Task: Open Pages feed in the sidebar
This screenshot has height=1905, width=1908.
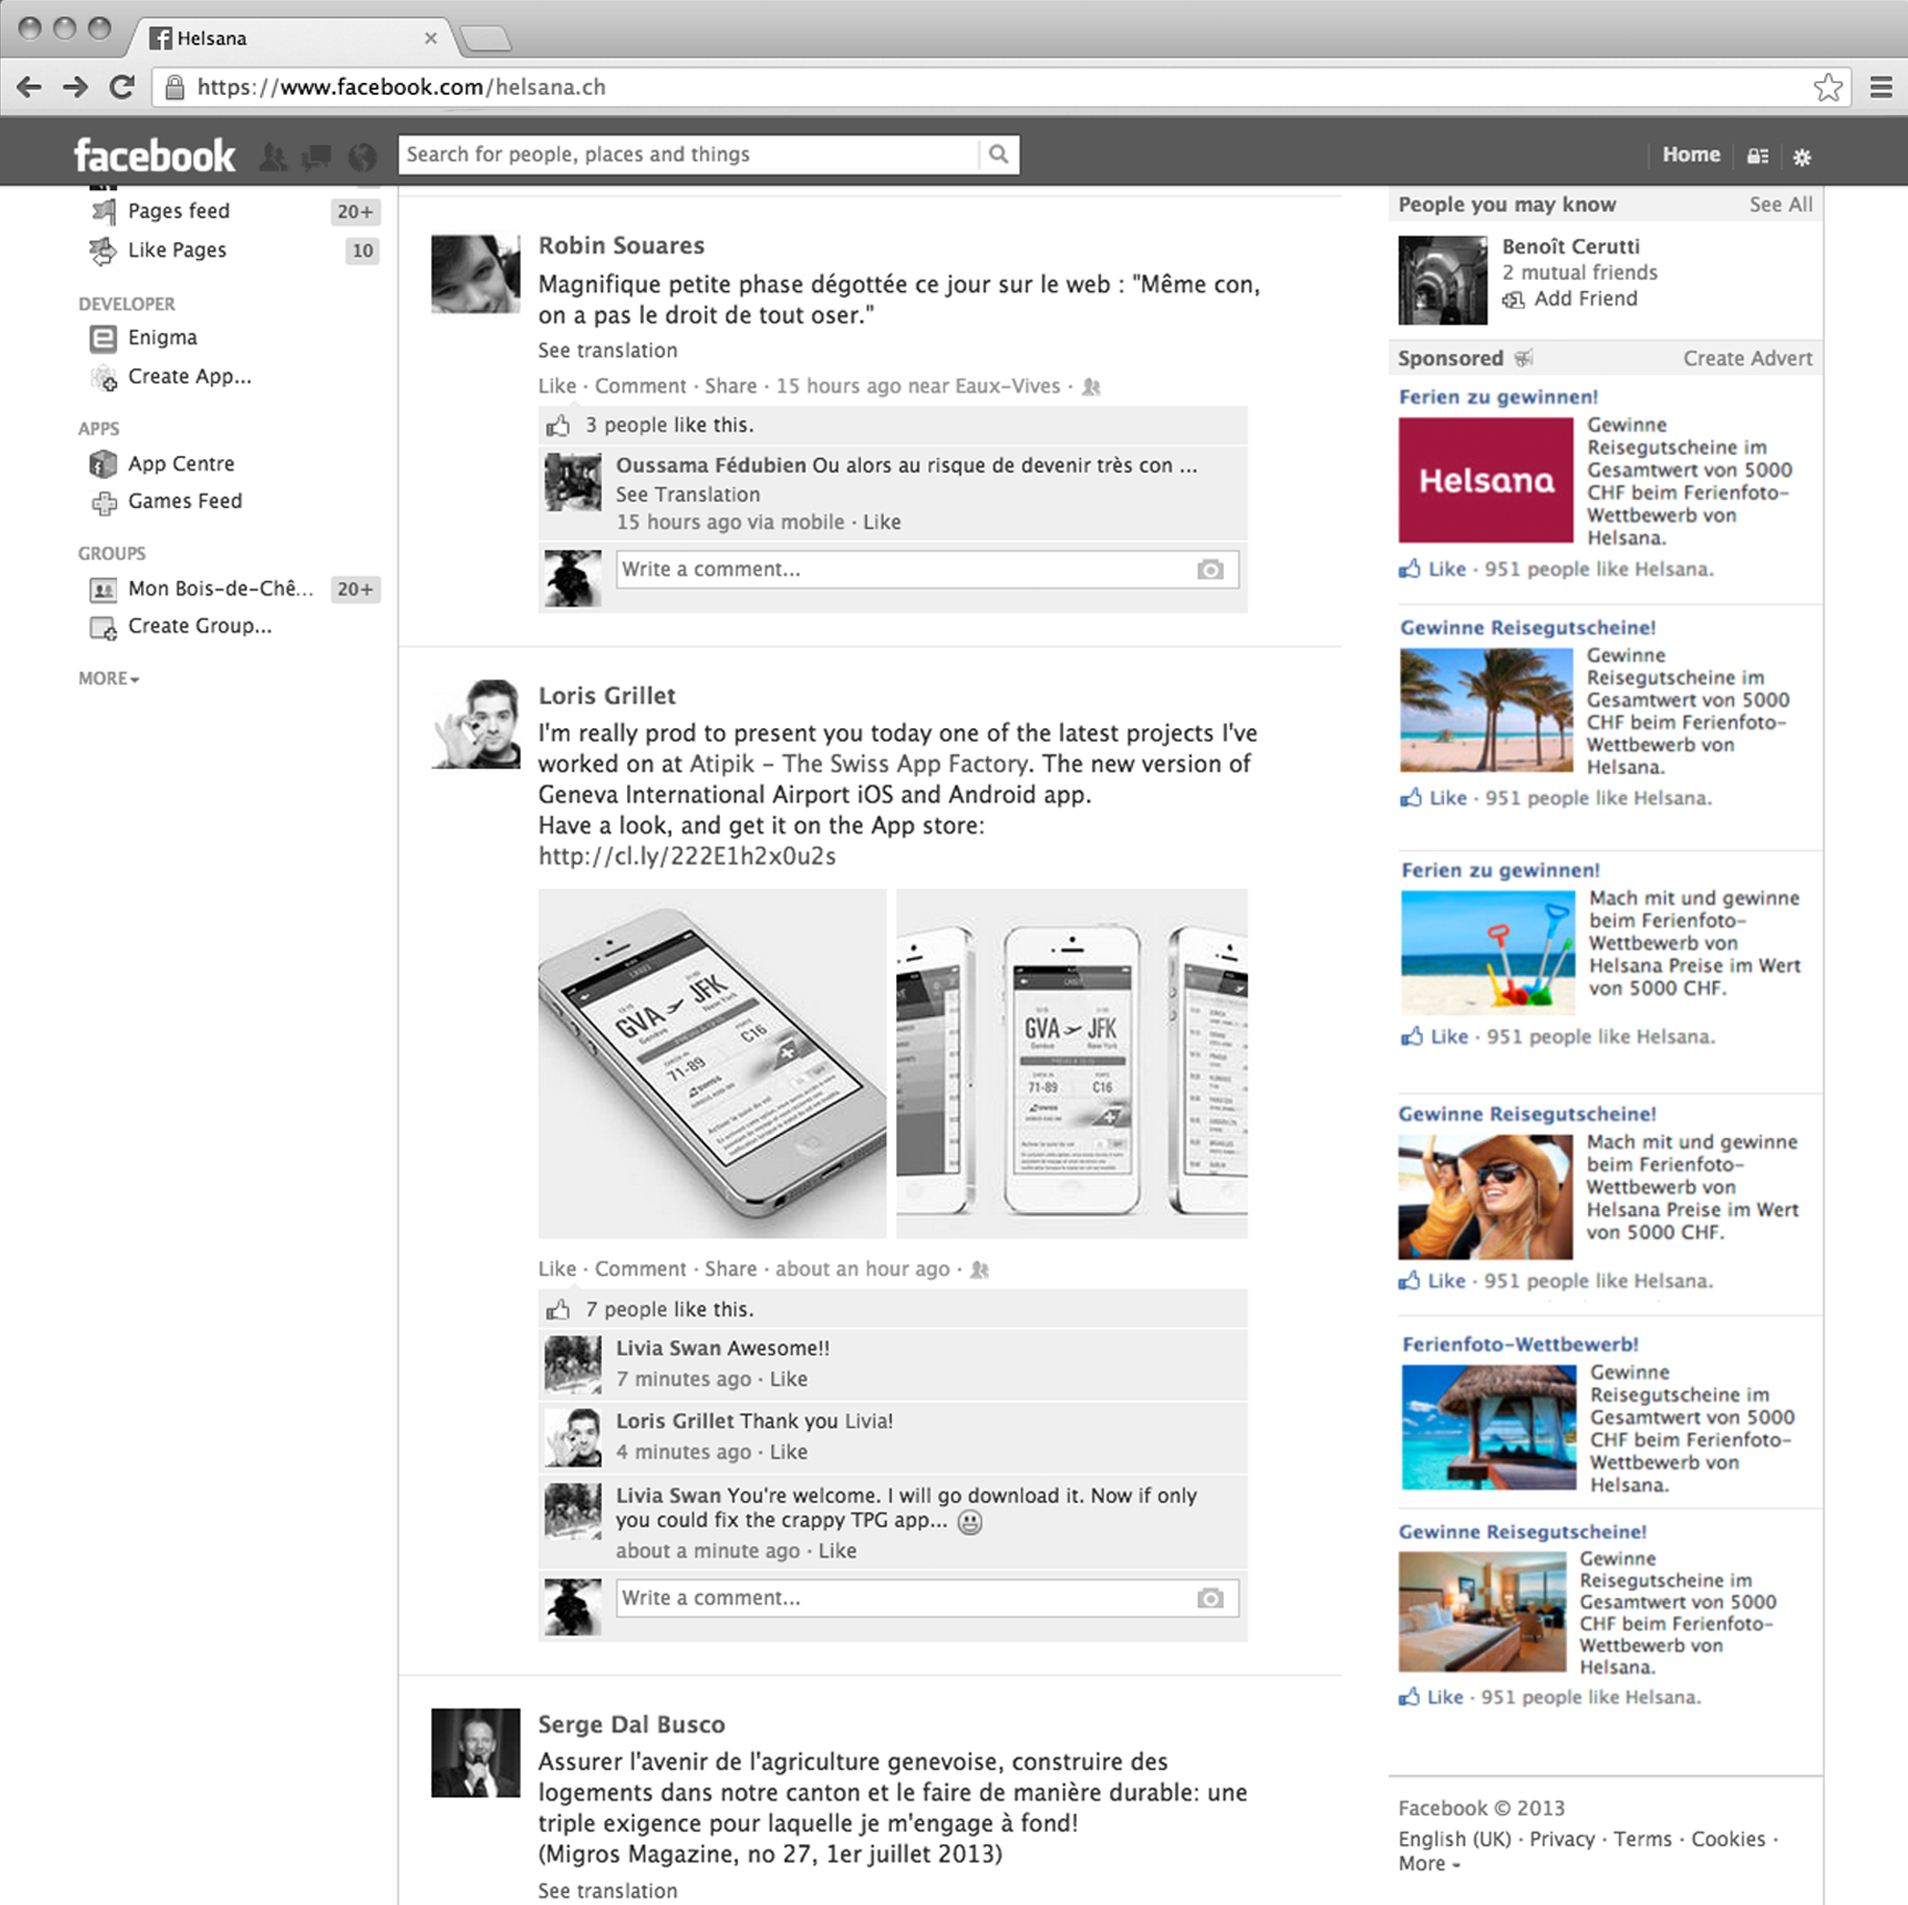Action: (179, 211)
